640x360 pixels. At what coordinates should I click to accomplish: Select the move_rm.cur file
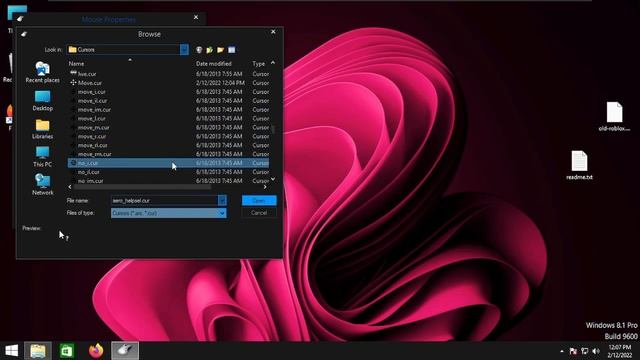(94, 154)
